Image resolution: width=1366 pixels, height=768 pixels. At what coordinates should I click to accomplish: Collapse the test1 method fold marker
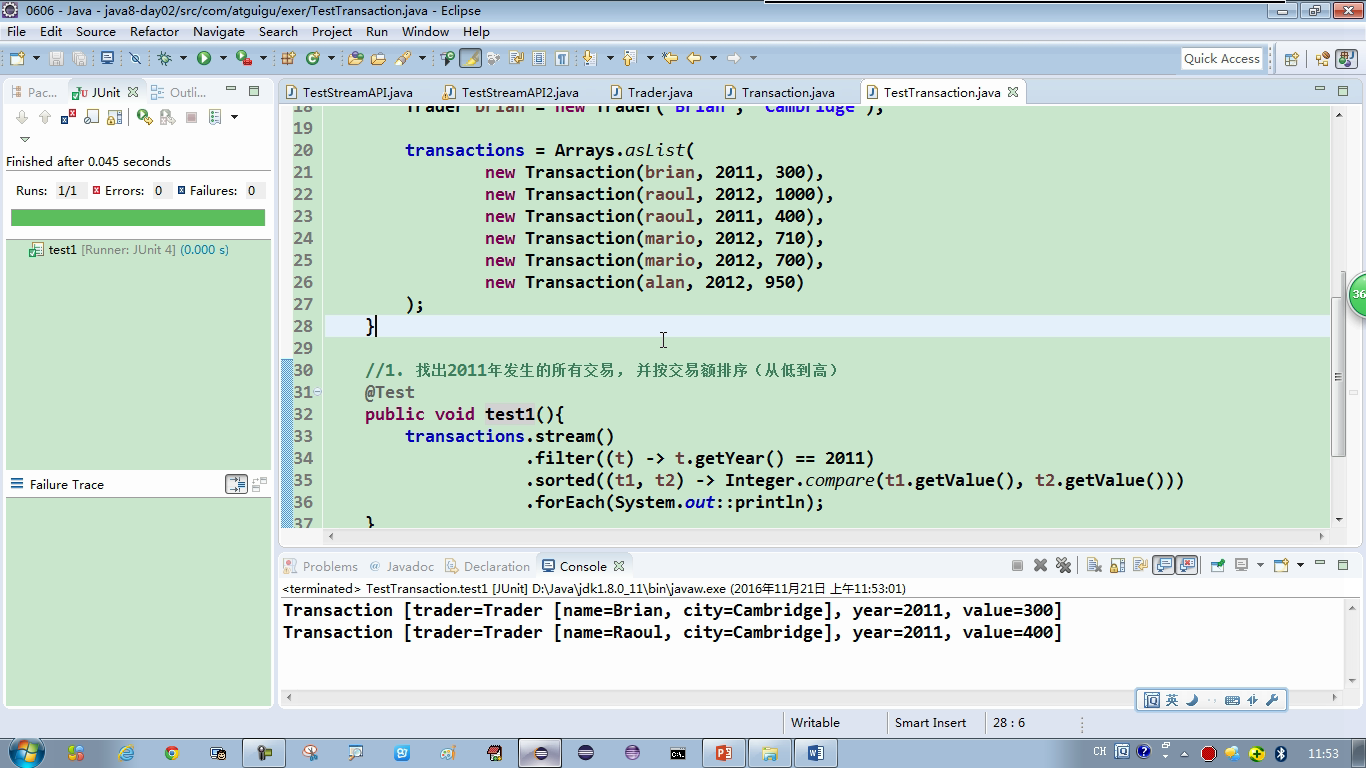[317, 392]
